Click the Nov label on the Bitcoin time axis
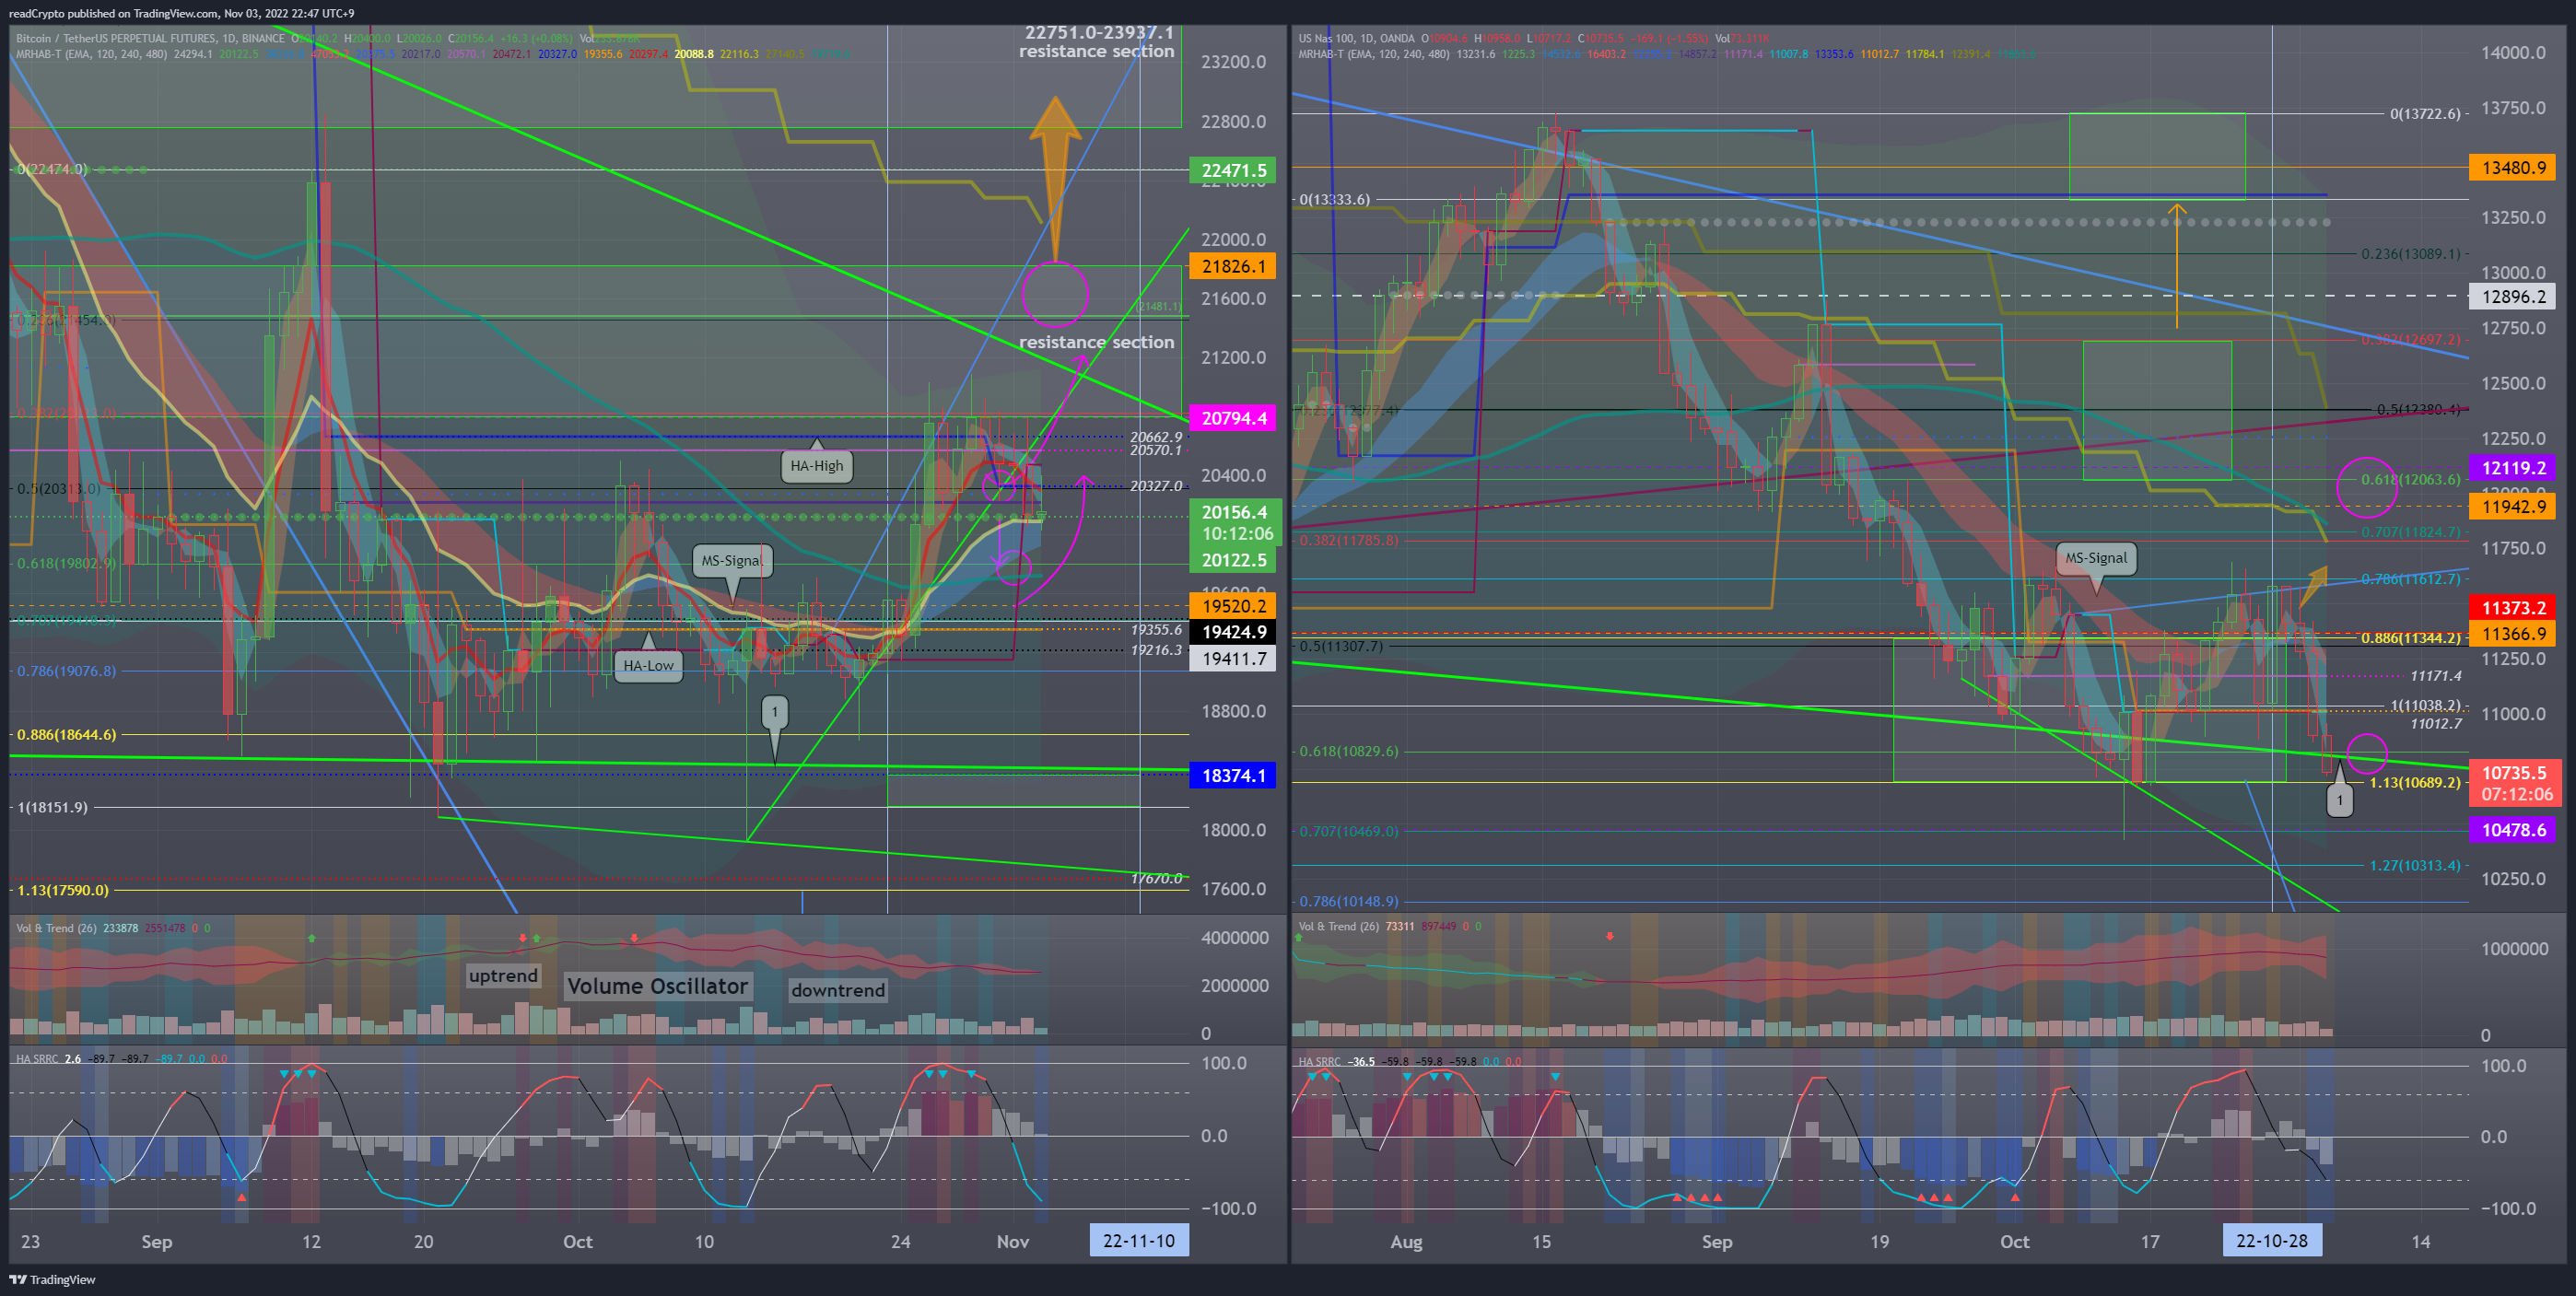Screen dimensions: 2576x1296 pyautogui.click(x=1012, y=1241)
